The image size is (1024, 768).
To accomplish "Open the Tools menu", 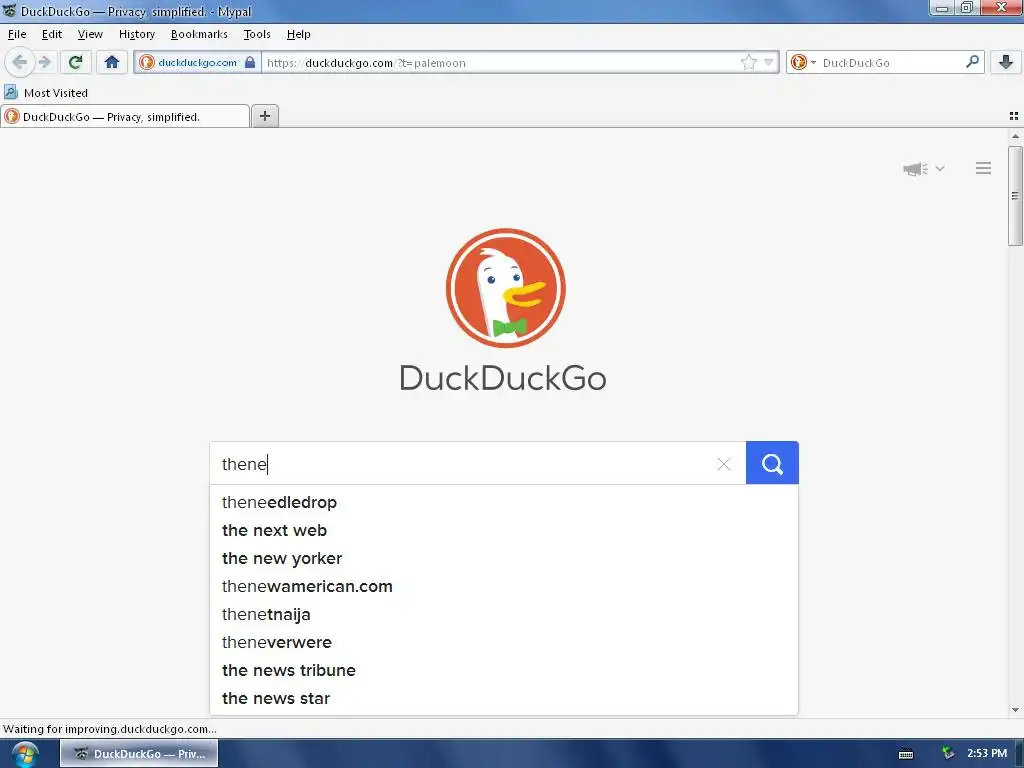I will pyautogui.click(x=257, y=34).
